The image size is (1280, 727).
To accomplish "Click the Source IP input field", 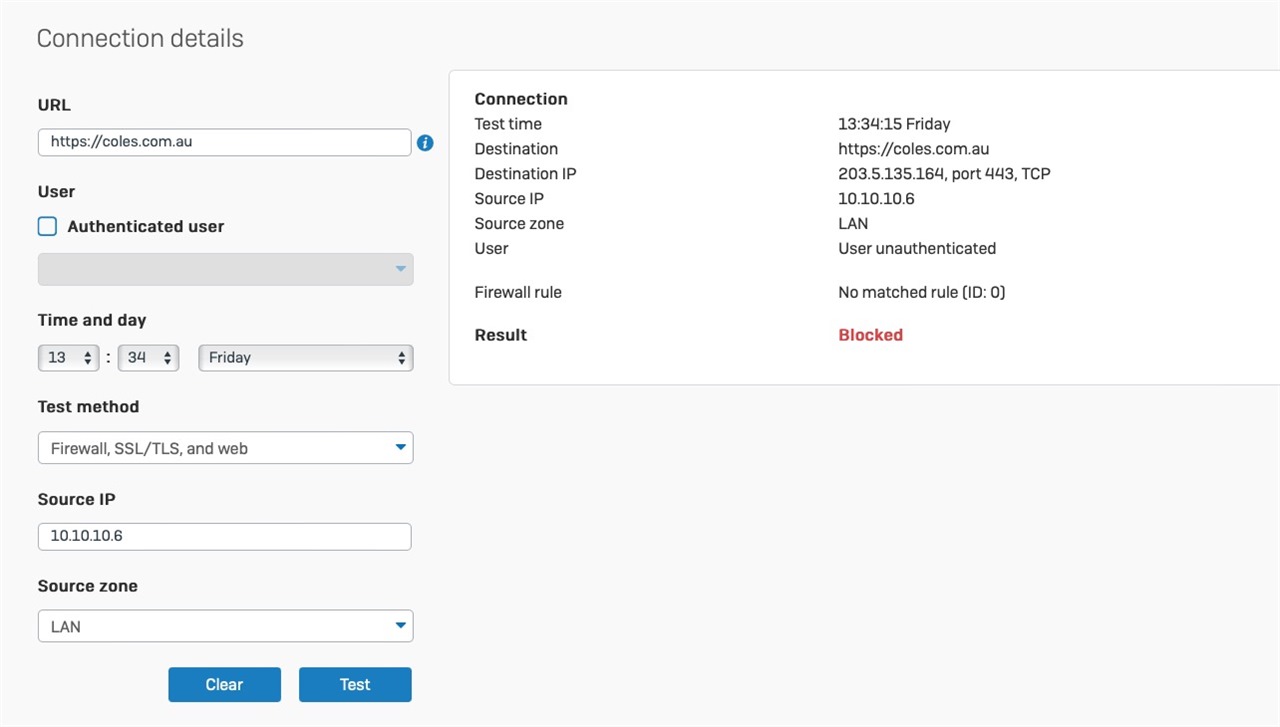I will 225,536.
